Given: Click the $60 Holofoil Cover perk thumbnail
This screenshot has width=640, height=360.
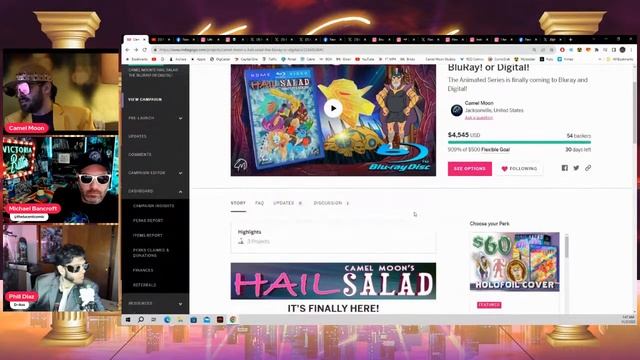Looking at the screenshot, I should pos(514,261).
